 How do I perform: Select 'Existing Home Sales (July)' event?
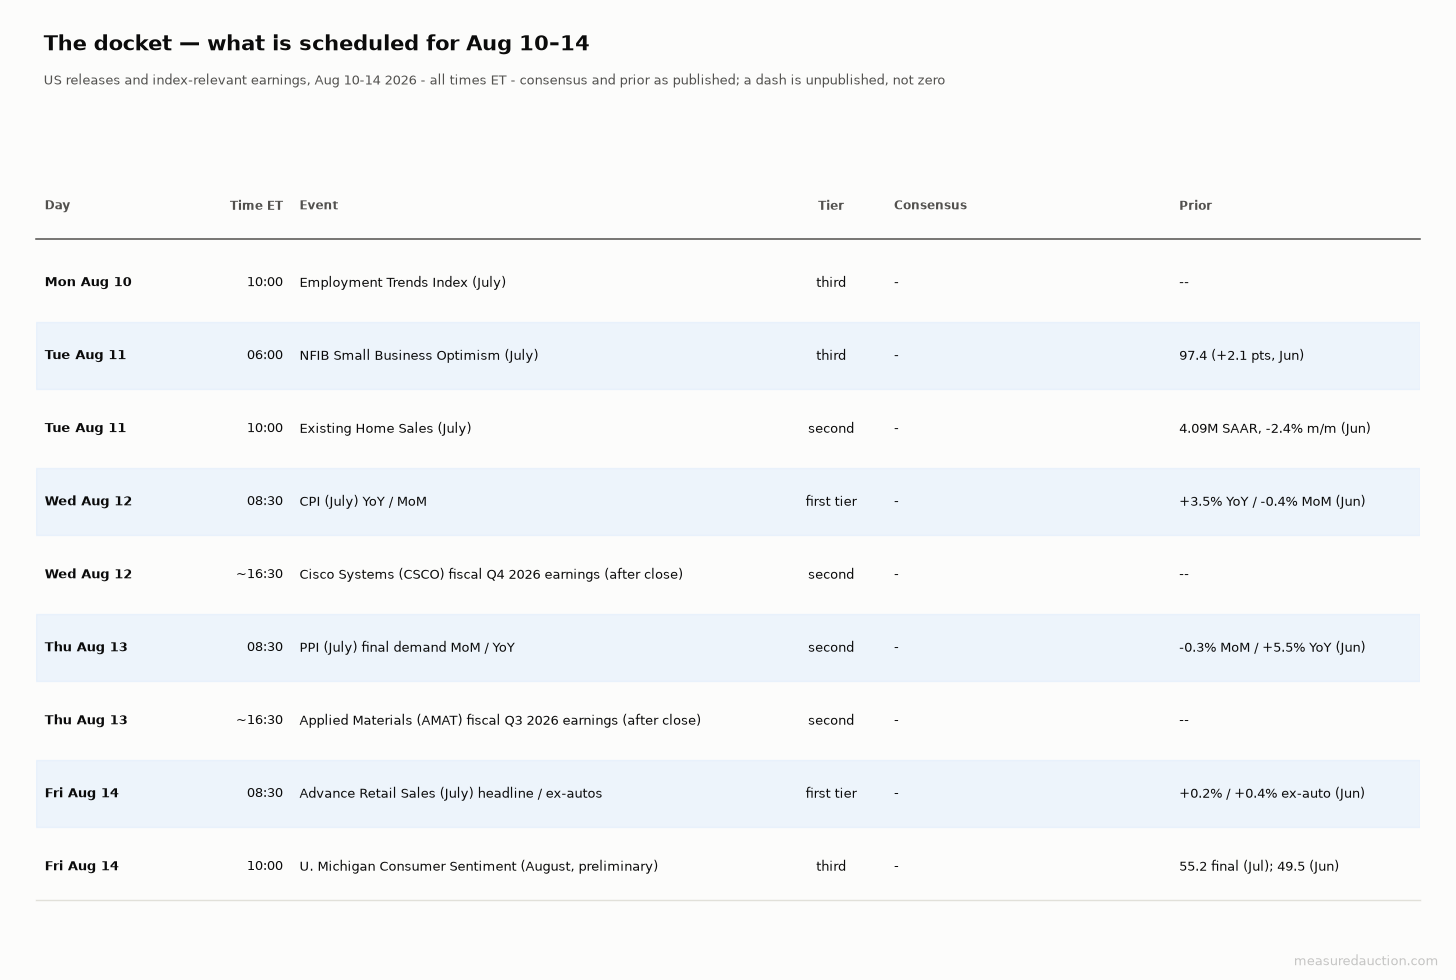[x=385, y=428]
